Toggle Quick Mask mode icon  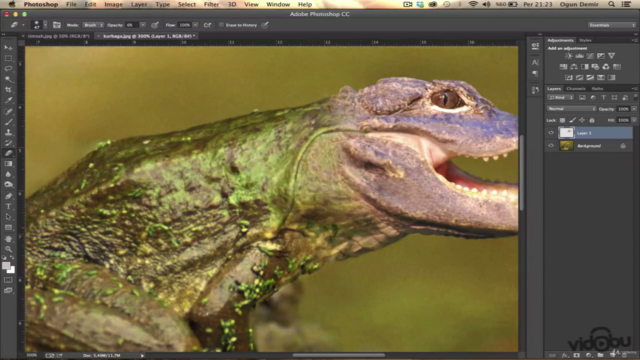(8, 280)
